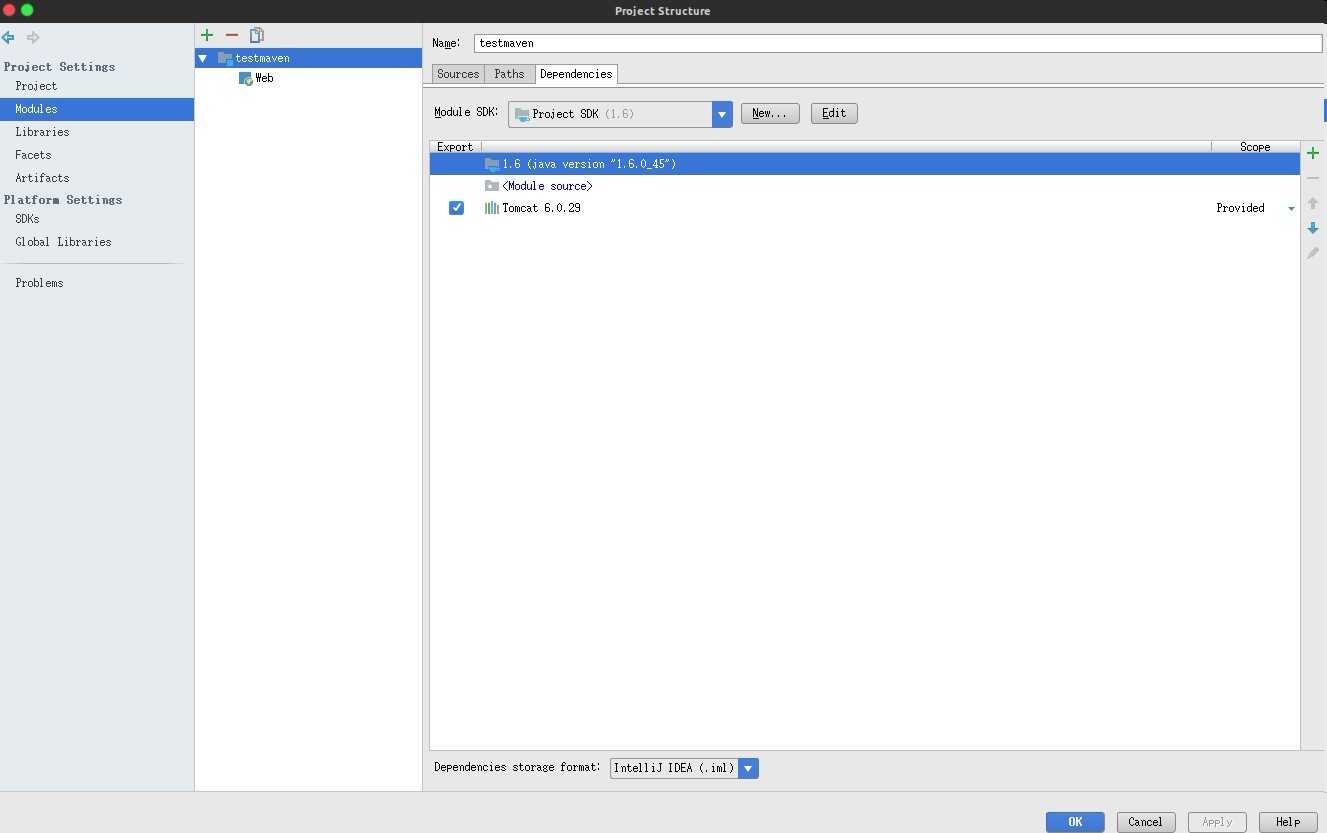The image size is (1327, 833).
Task: Select the Dependencies tab
Action: [x=576, y=74]
